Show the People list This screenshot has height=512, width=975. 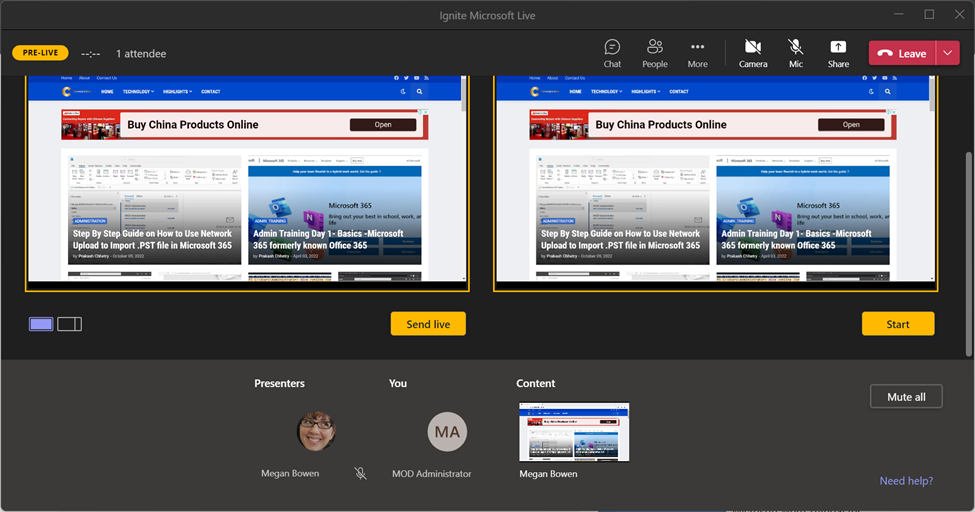[655, 54]
